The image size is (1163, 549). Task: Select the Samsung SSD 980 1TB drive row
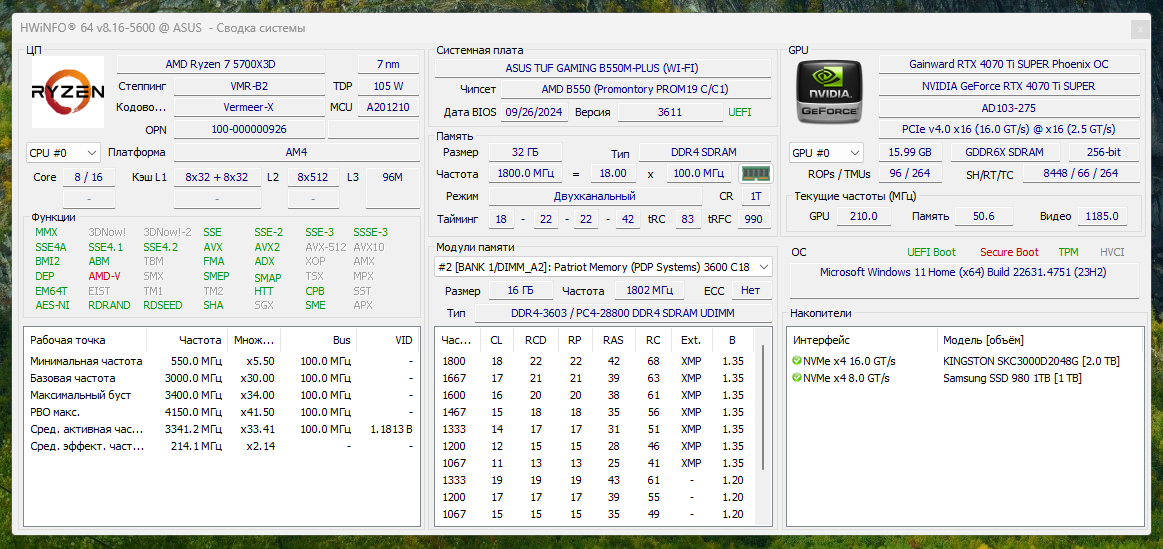[965, 378]
